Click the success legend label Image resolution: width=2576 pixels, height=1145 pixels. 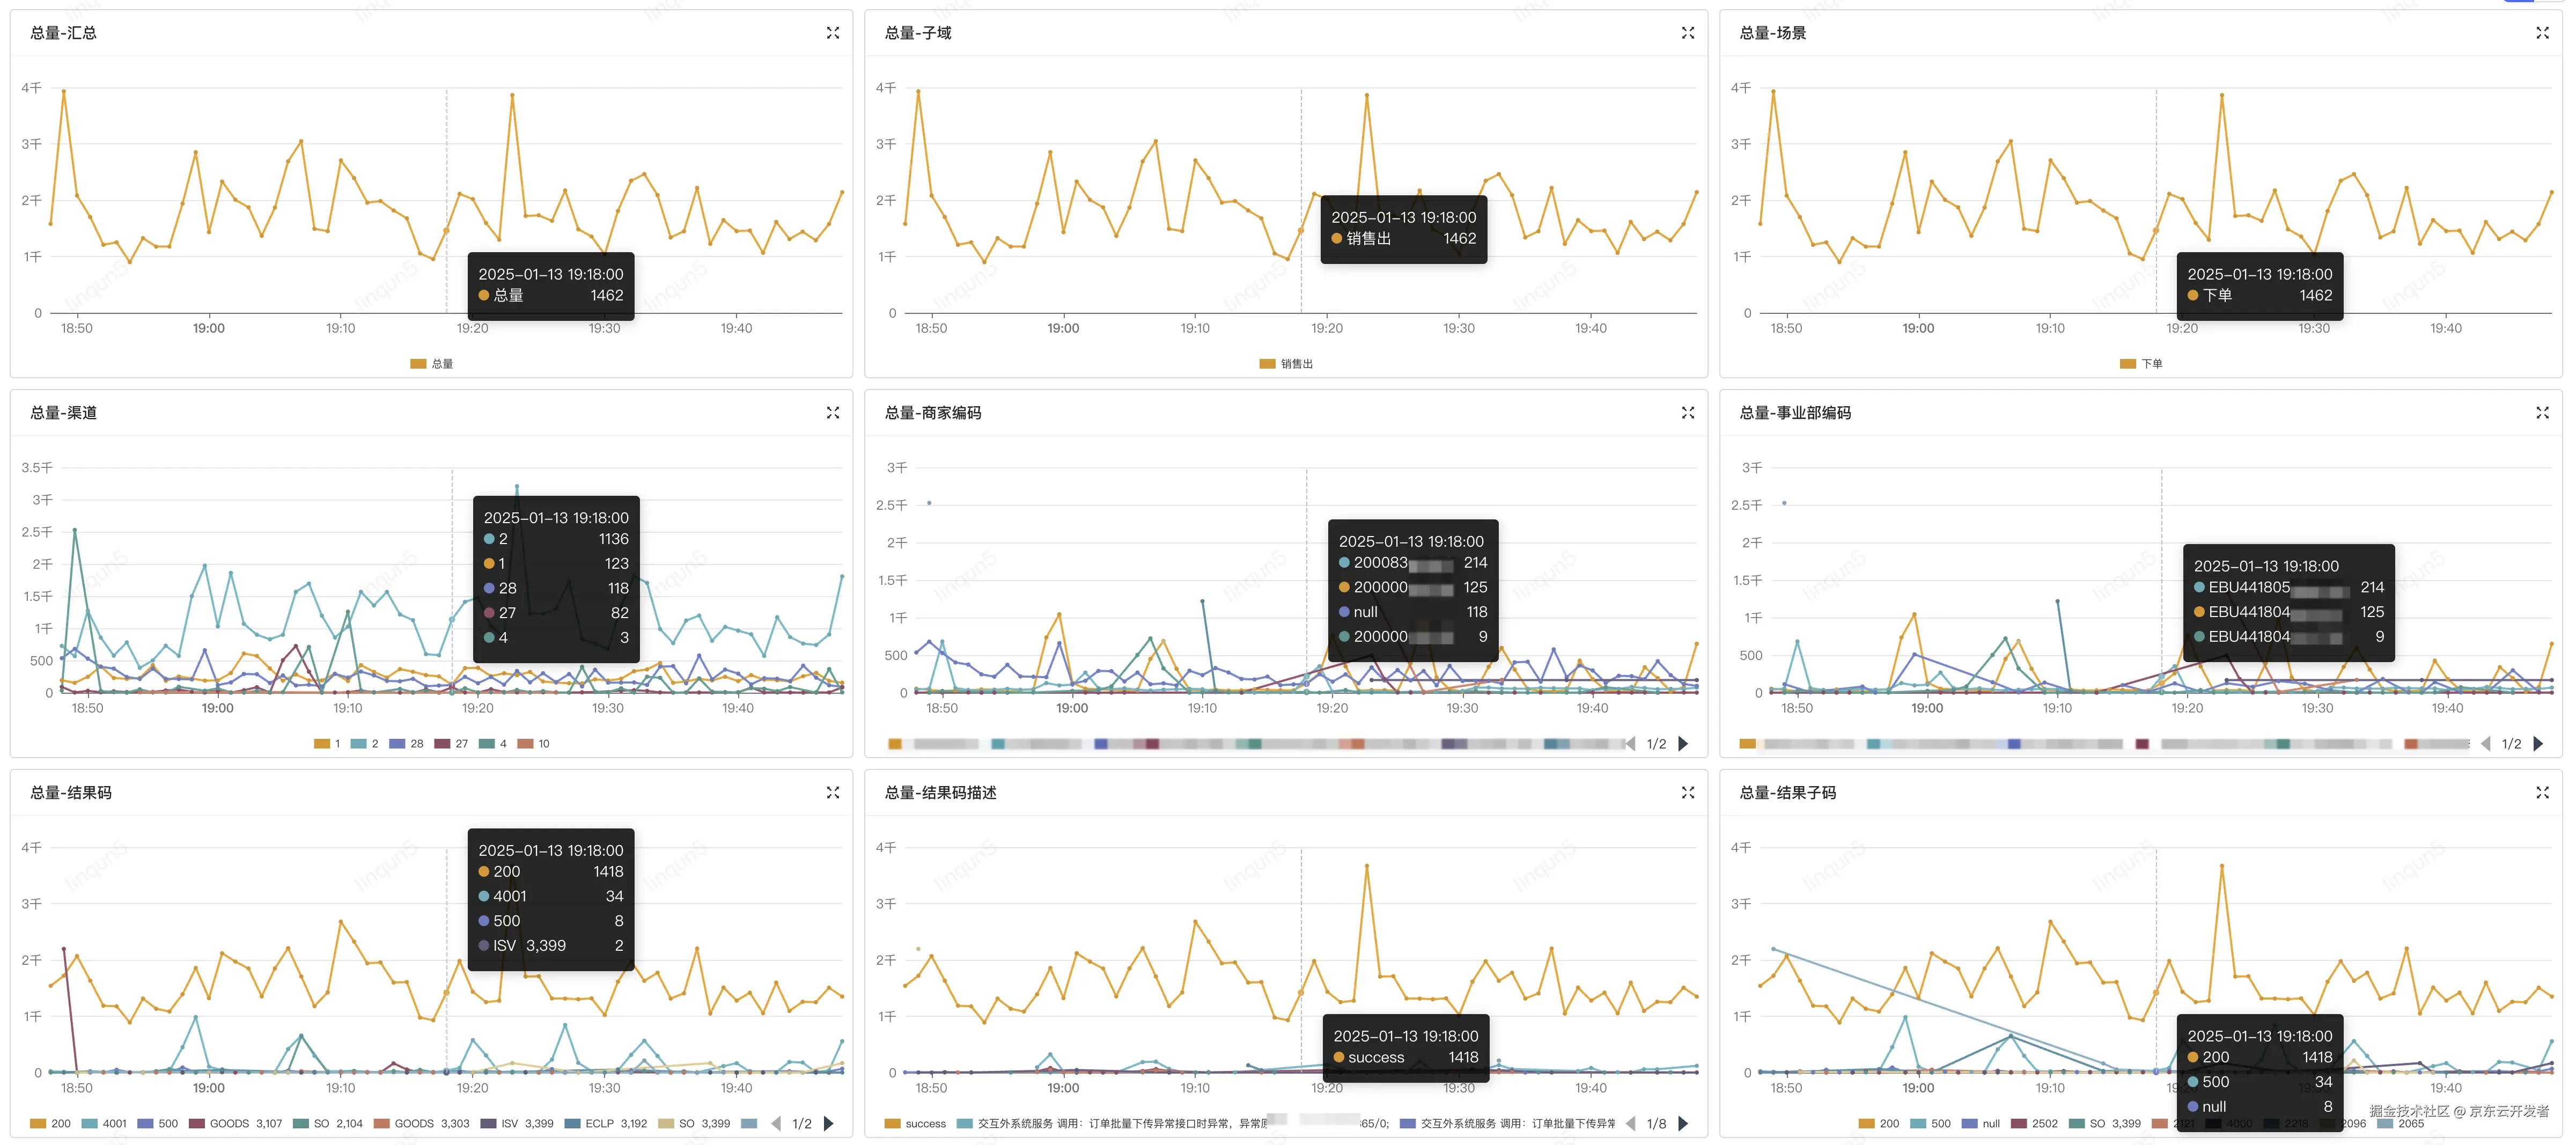pyautogui.click(x=925, y=1124)
